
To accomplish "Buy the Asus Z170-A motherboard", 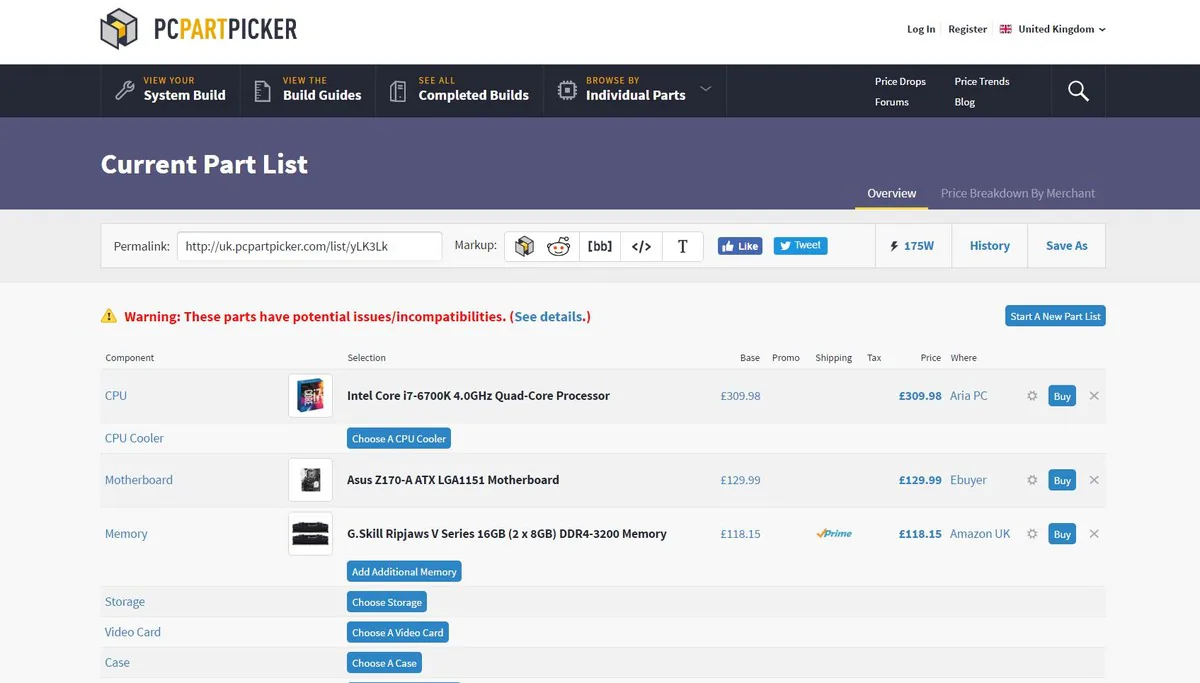I will click(x=1062, y=480).
